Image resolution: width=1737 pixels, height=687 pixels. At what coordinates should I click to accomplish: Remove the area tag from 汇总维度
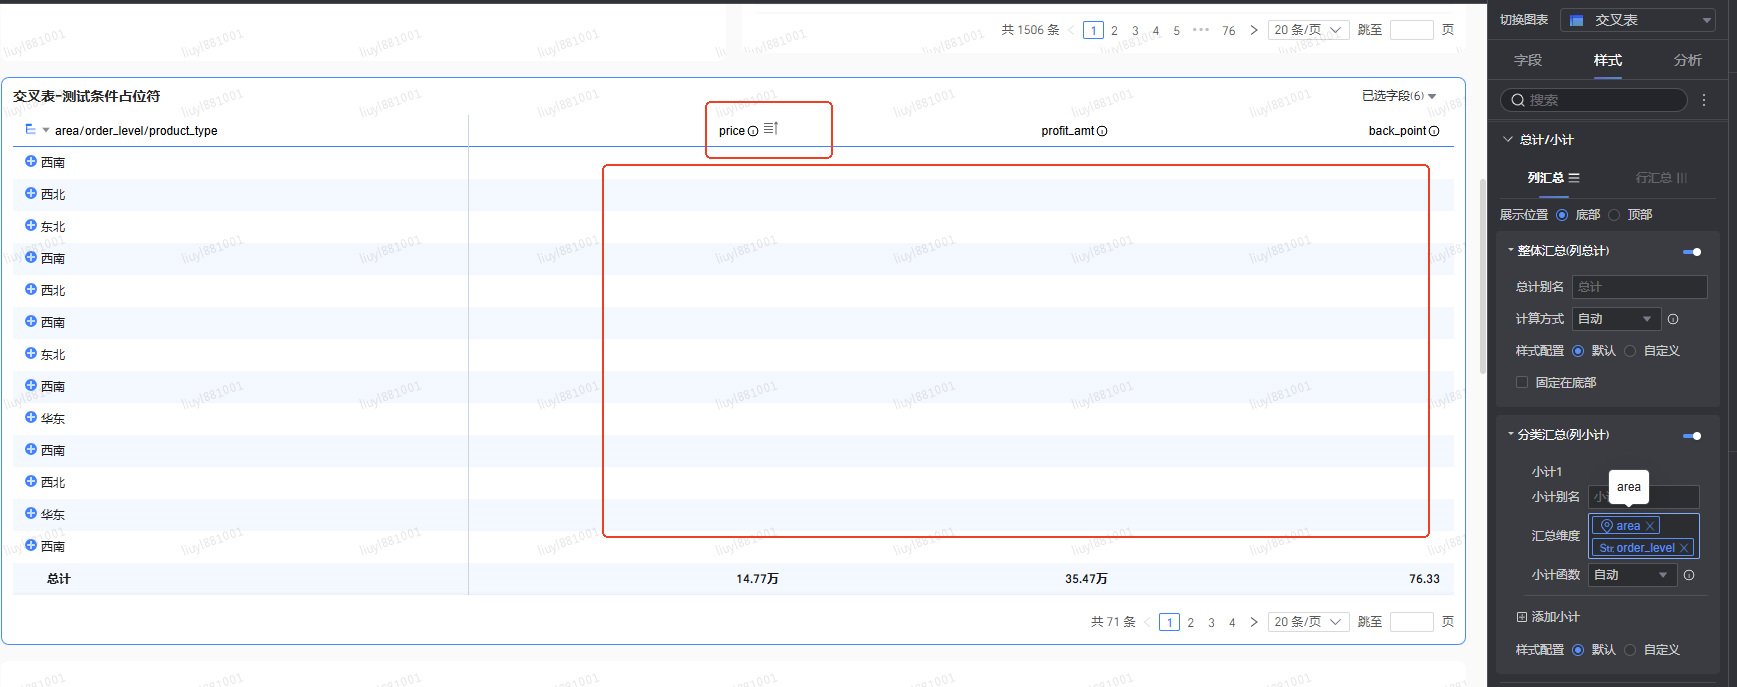pos(1650,526)
